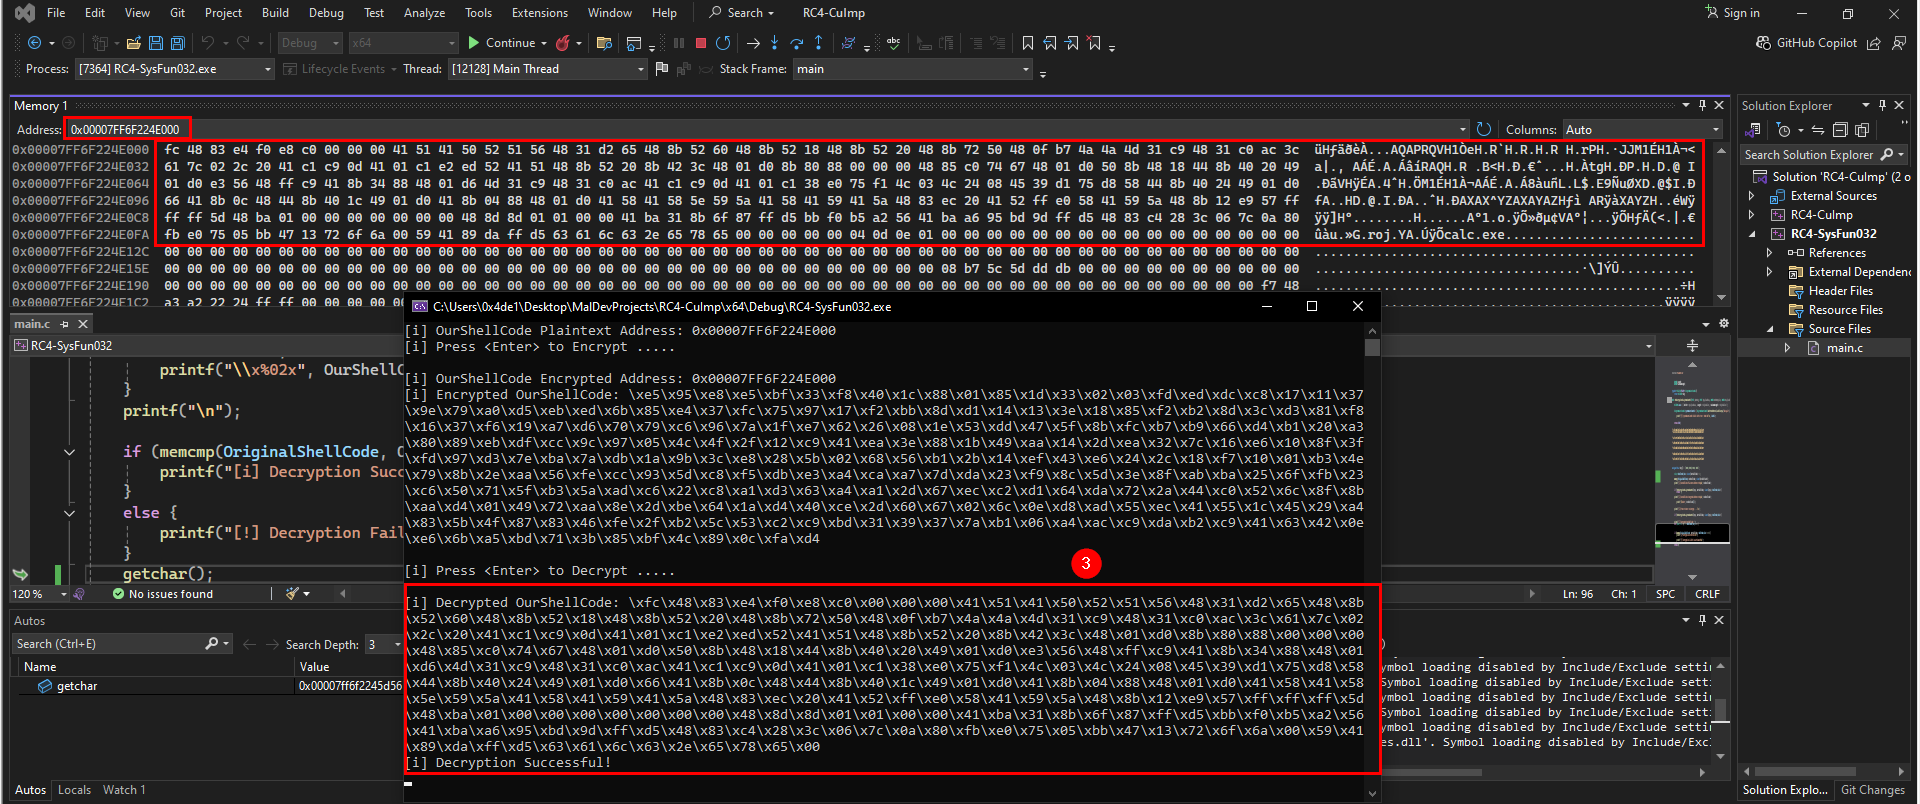This screenshot has width=1920, height=804.
Task: Click the Save All icon
Action: (178, 43)
